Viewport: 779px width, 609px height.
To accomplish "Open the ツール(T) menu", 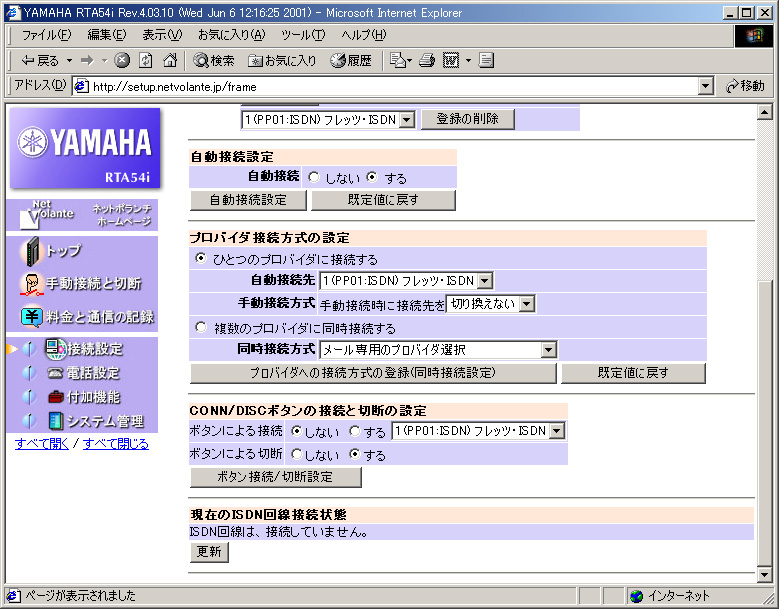I will [x=302, y=35].
